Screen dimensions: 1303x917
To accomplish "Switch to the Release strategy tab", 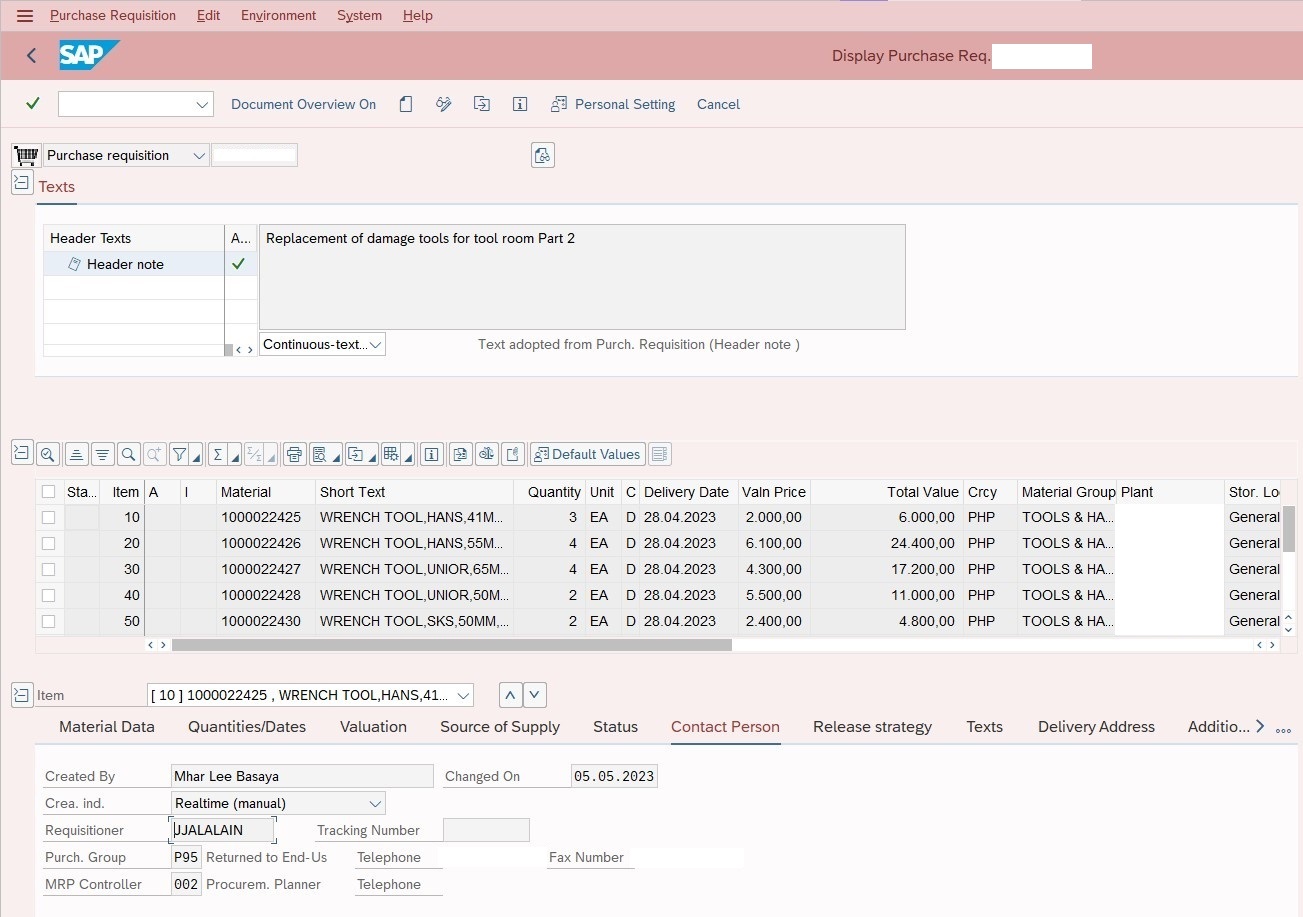I will tap(872, 727).
